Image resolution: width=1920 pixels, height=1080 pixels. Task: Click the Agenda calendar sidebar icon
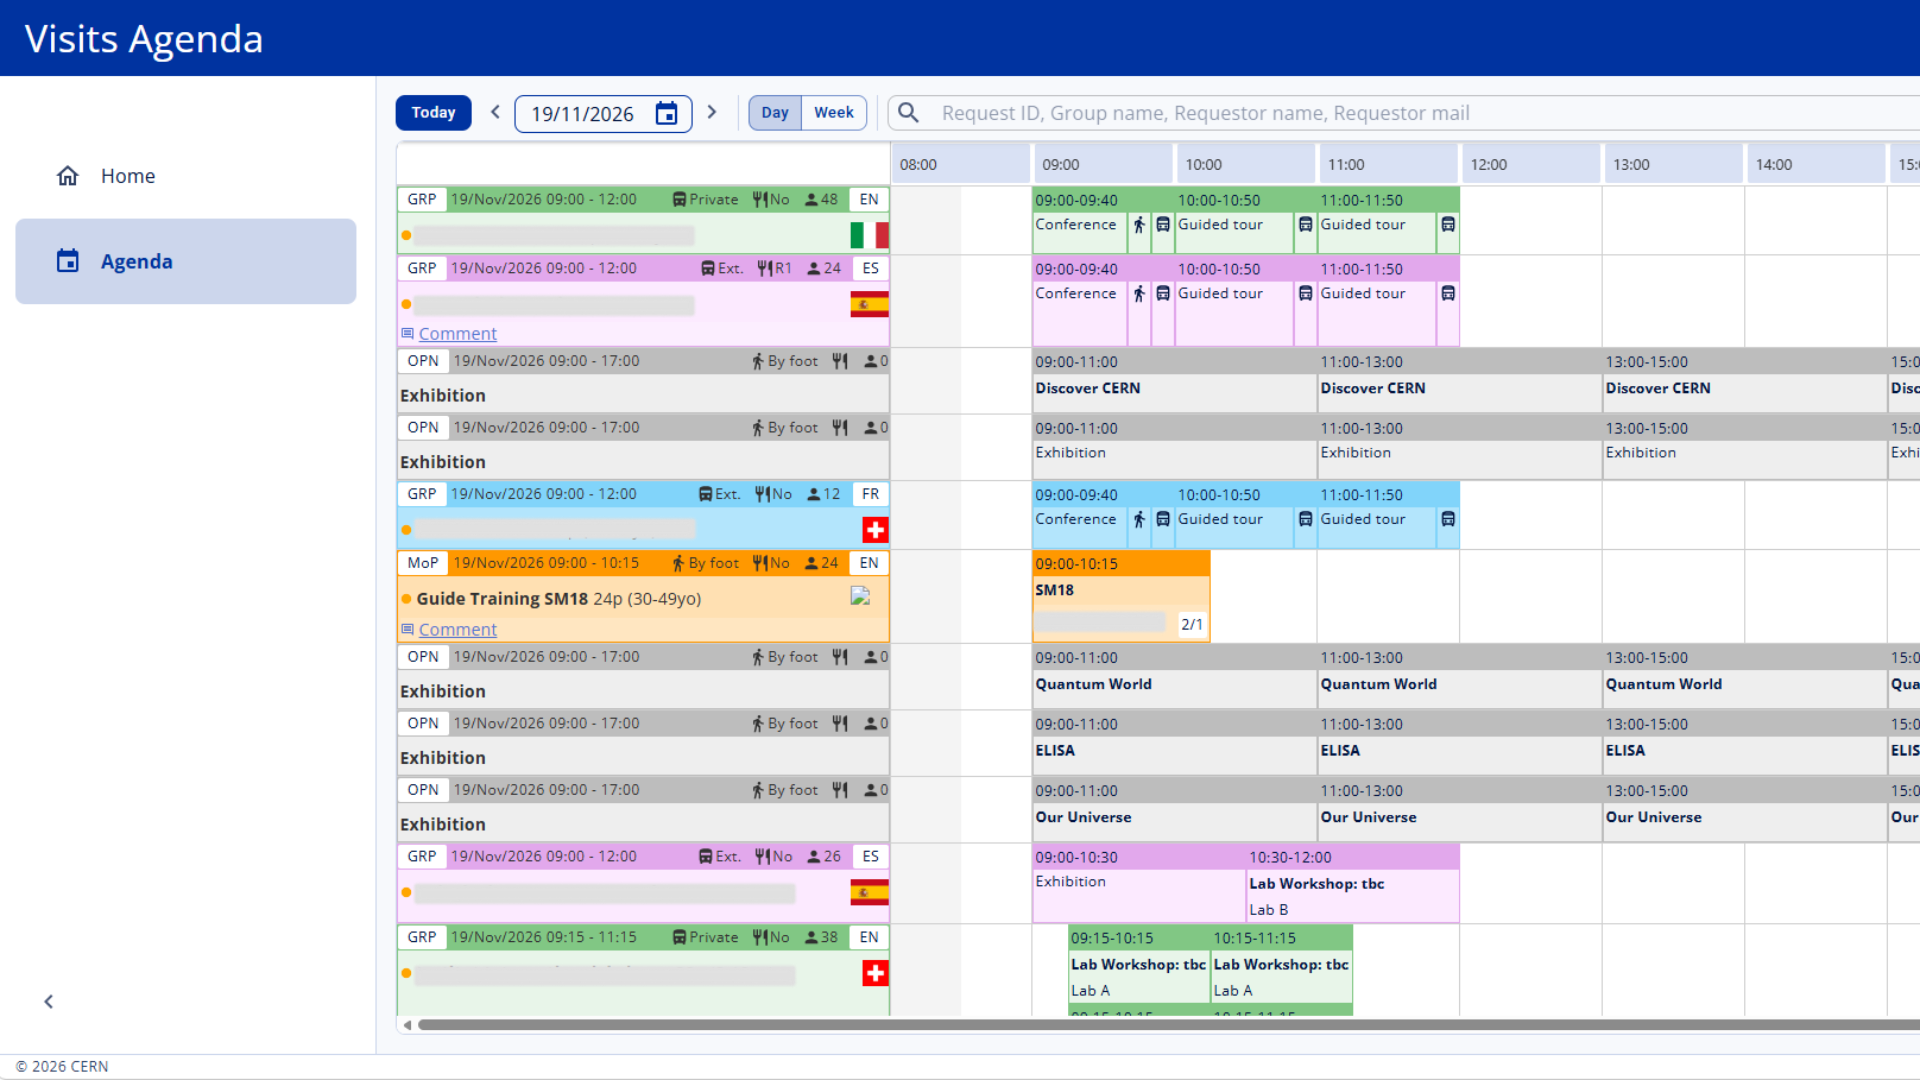(x=67, y=261)
